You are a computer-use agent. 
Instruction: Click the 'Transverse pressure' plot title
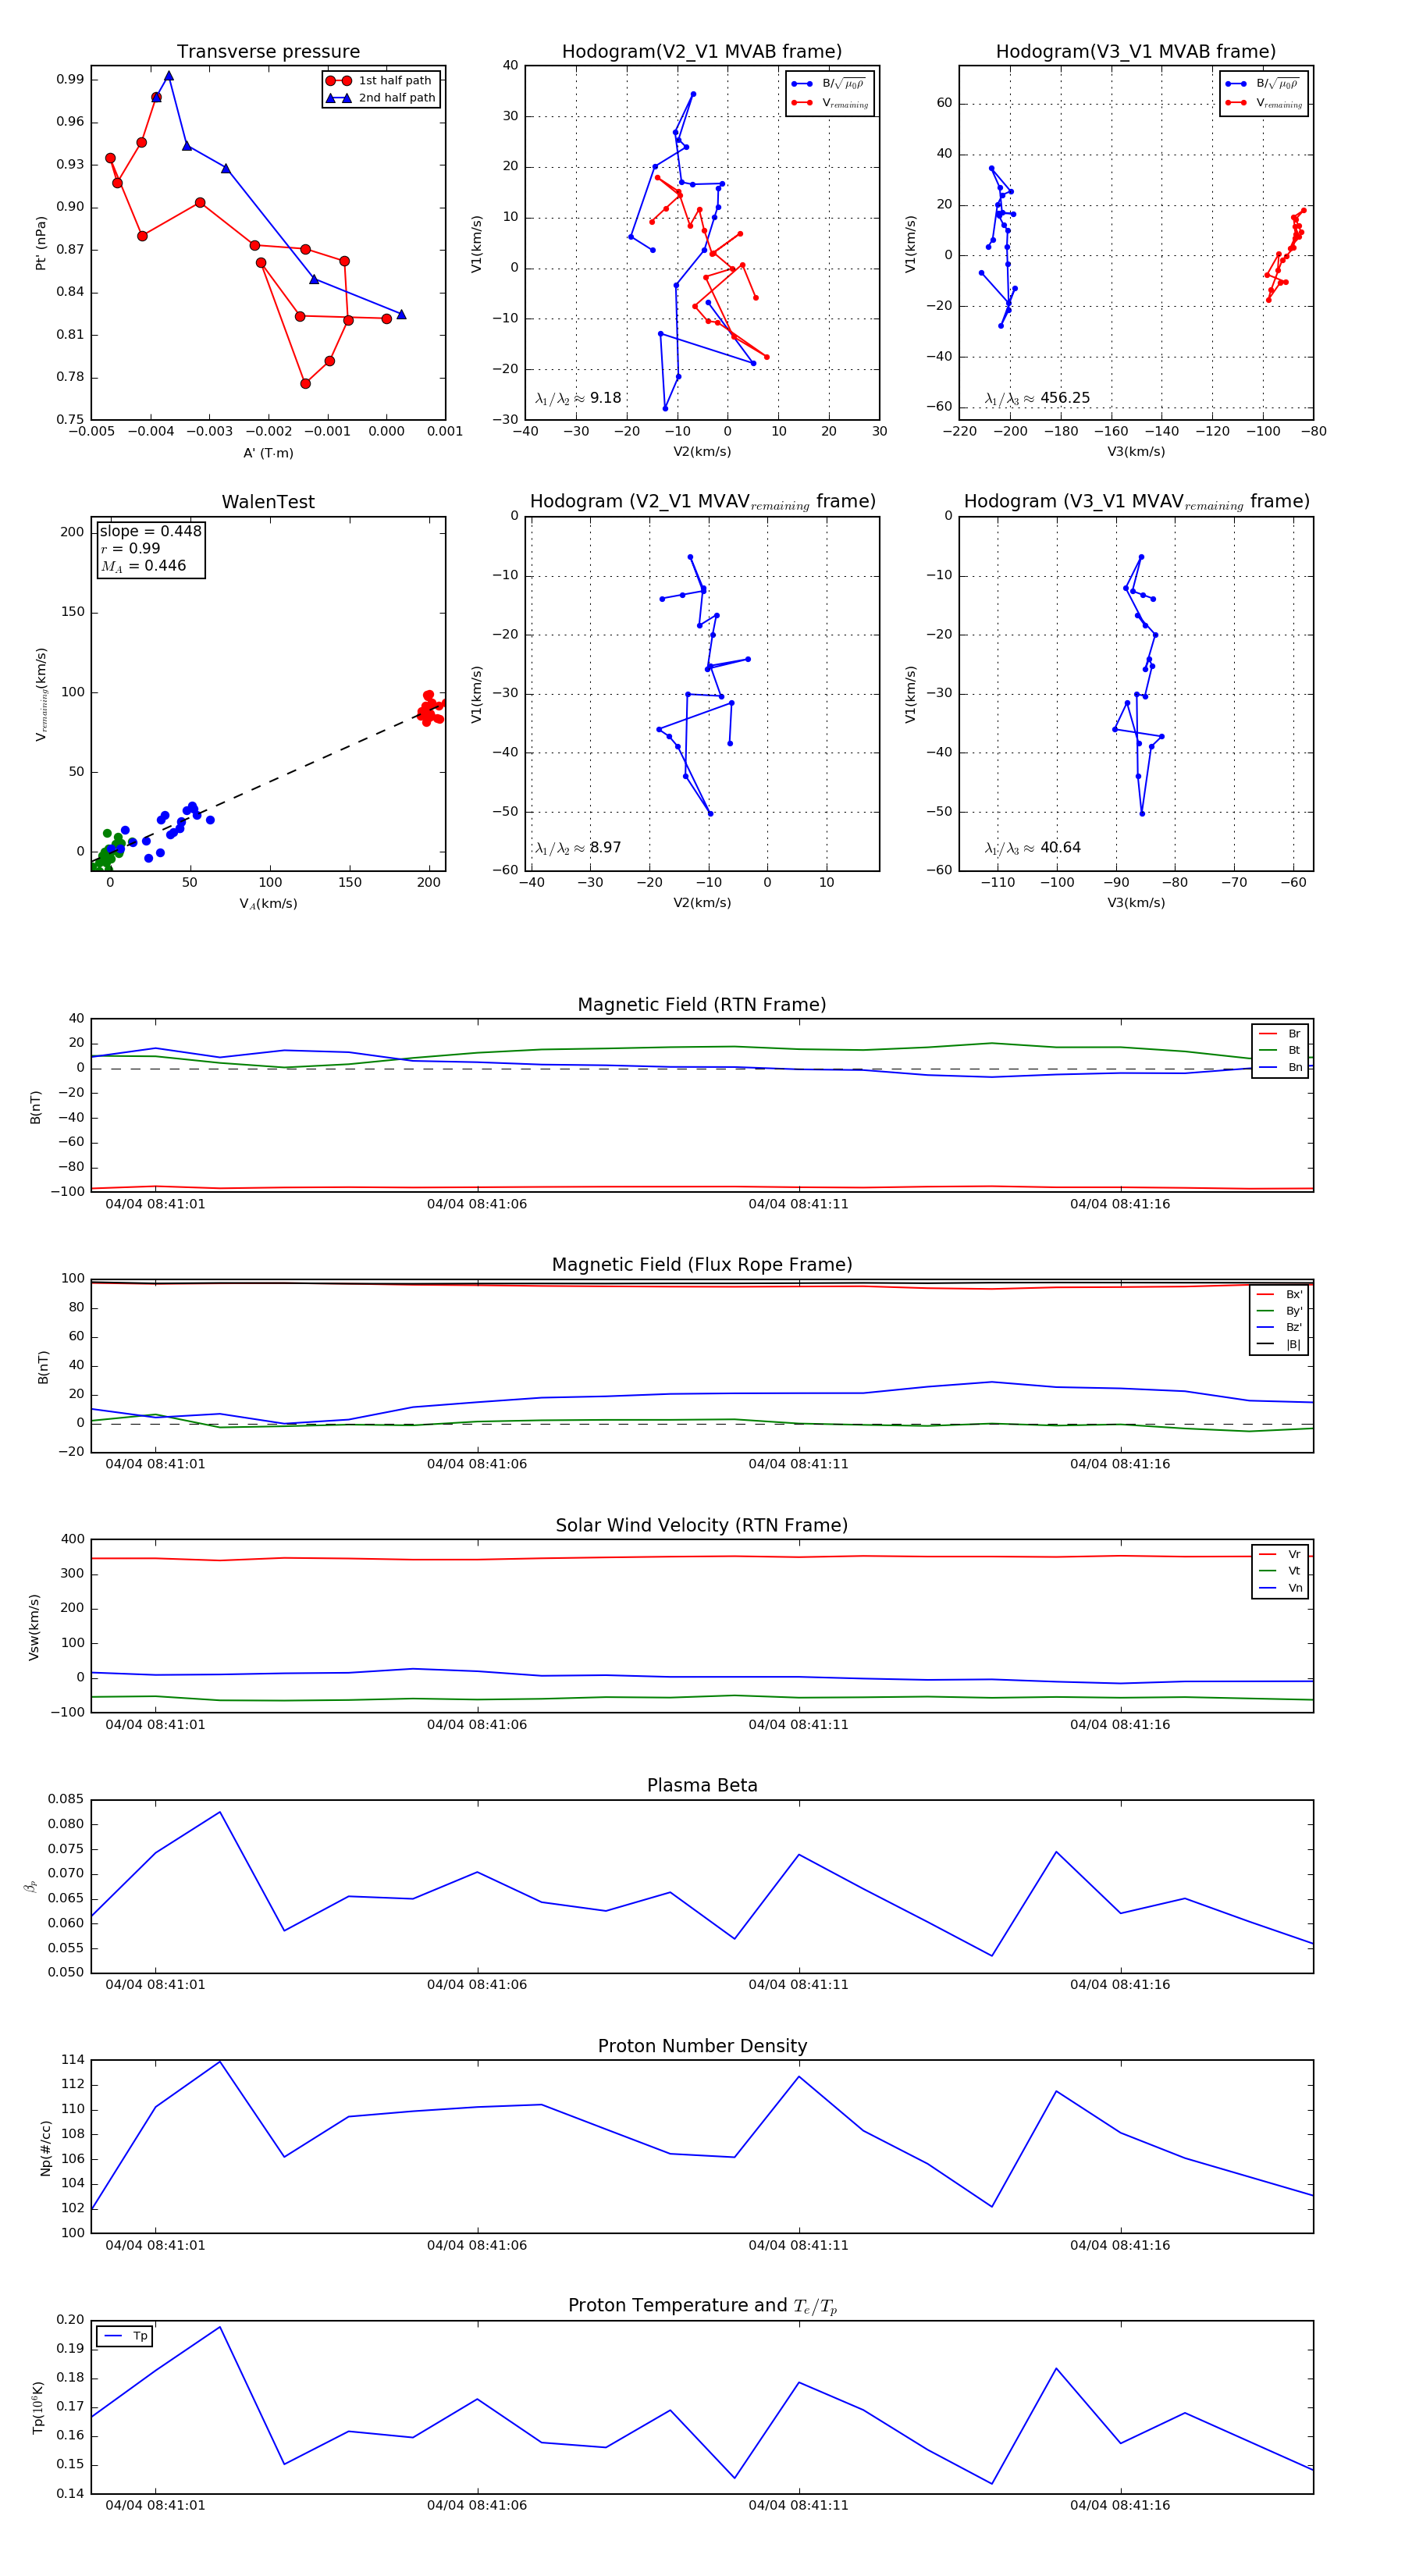pos(268,52)
